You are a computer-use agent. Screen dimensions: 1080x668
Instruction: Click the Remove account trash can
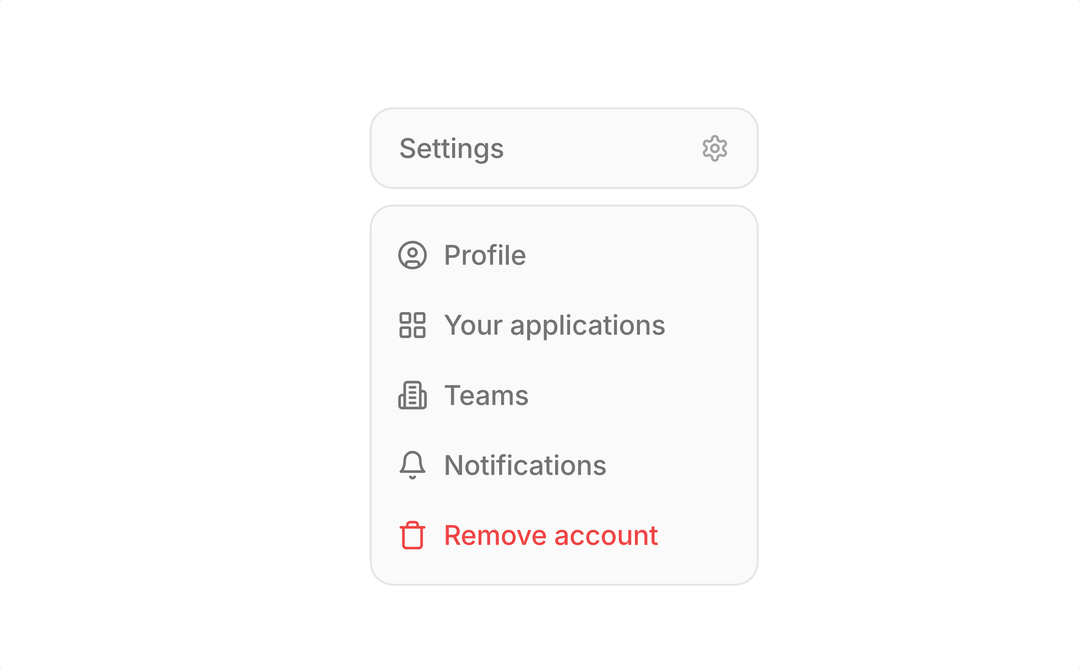pyautogui.click(x=412, y=535)
